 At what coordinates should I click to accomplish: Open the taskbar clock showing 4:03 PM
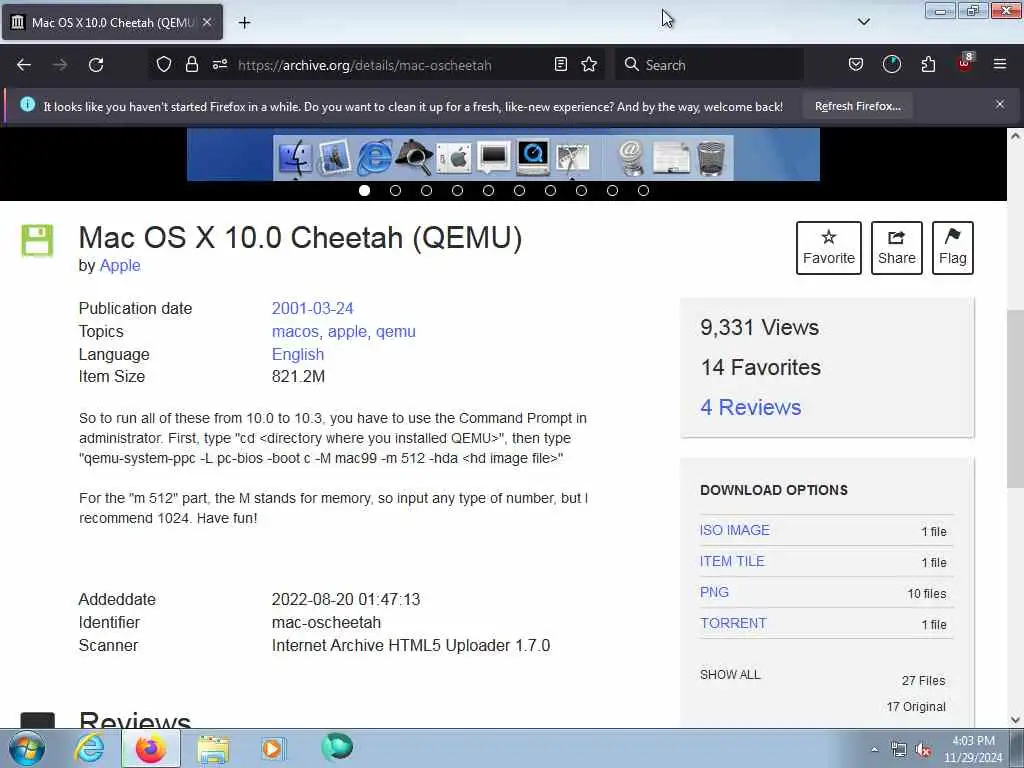point(973,749)
